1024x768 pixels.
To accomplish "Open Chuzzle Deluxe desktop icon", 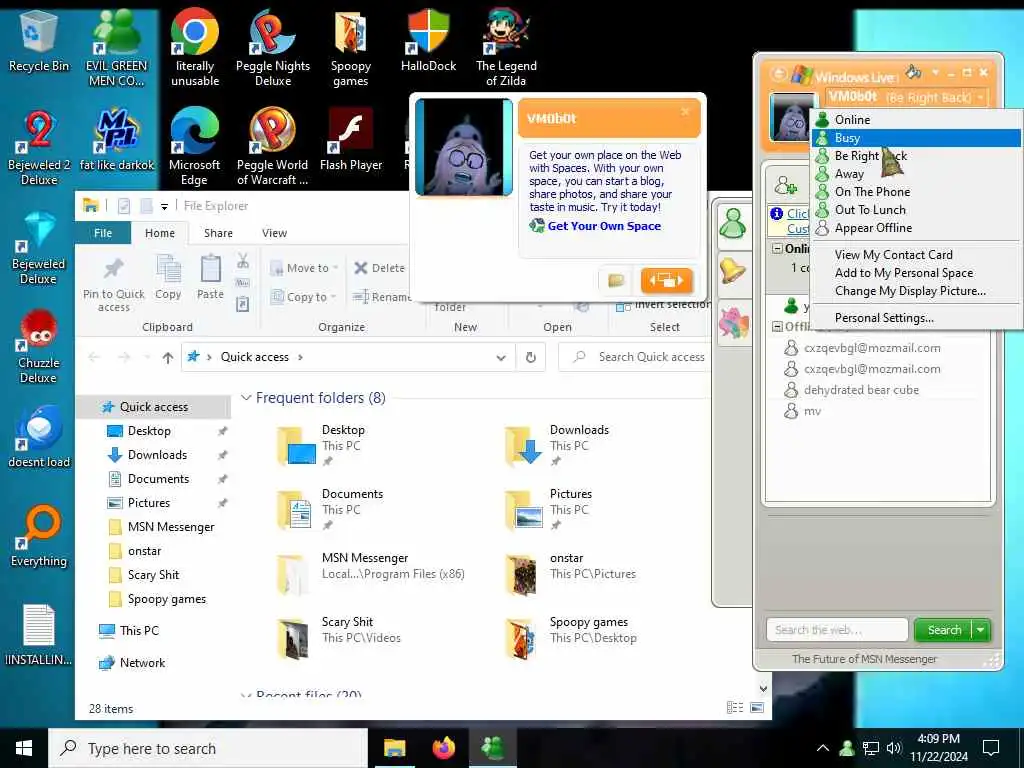I will 39,346.
